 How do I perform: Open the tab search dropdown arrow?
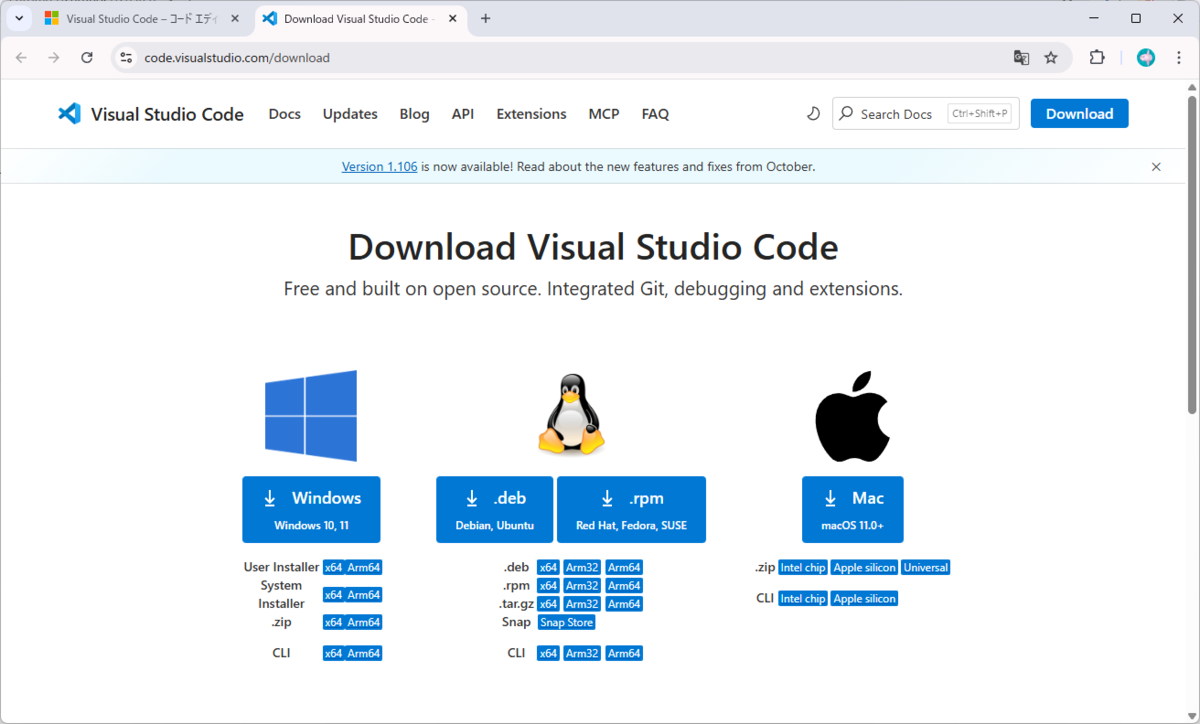click(x=19, y=18)
